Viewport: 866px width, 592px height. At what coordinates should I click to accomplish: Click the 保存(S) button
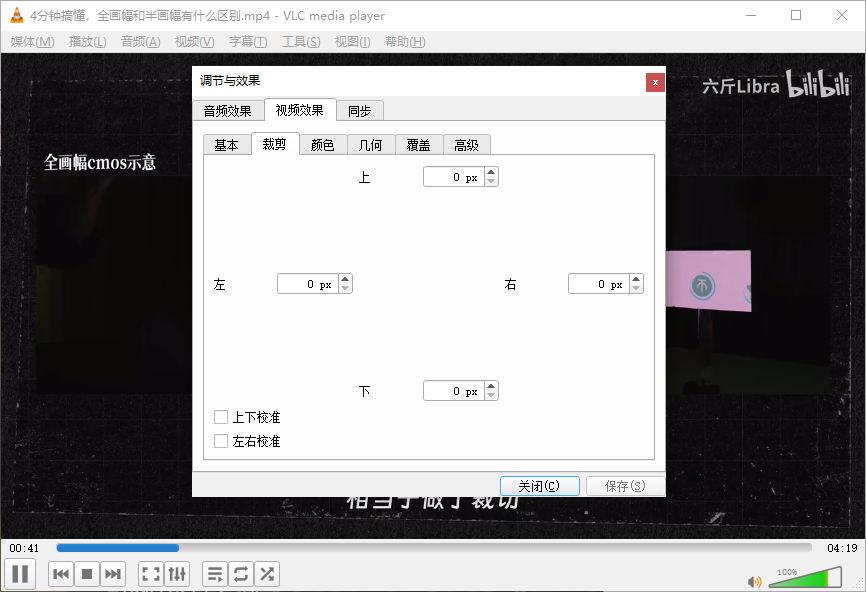[x=625, y=486]
